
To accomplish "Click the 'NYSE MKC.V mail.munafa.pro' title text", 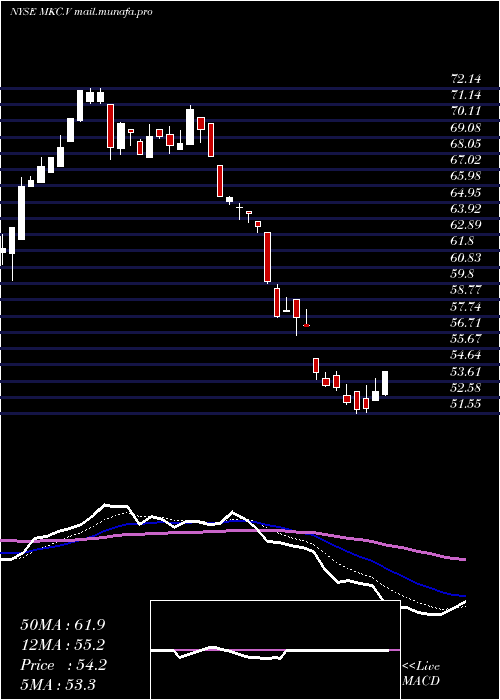I will click(81, 12).
